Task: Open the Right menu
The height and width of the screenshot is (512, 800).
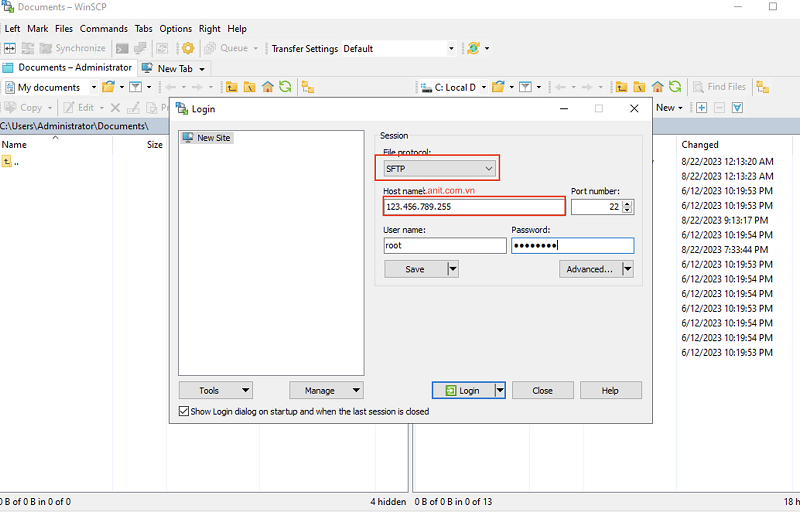Action: click(210, 29)
